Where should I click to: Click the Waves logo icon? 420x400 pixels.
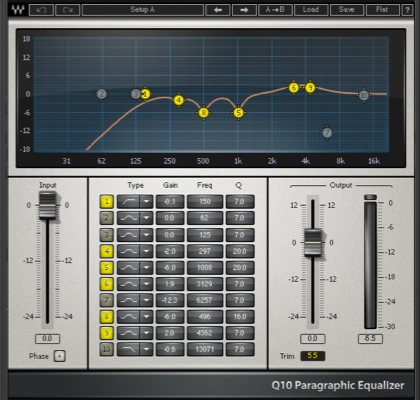pos(18,10)
